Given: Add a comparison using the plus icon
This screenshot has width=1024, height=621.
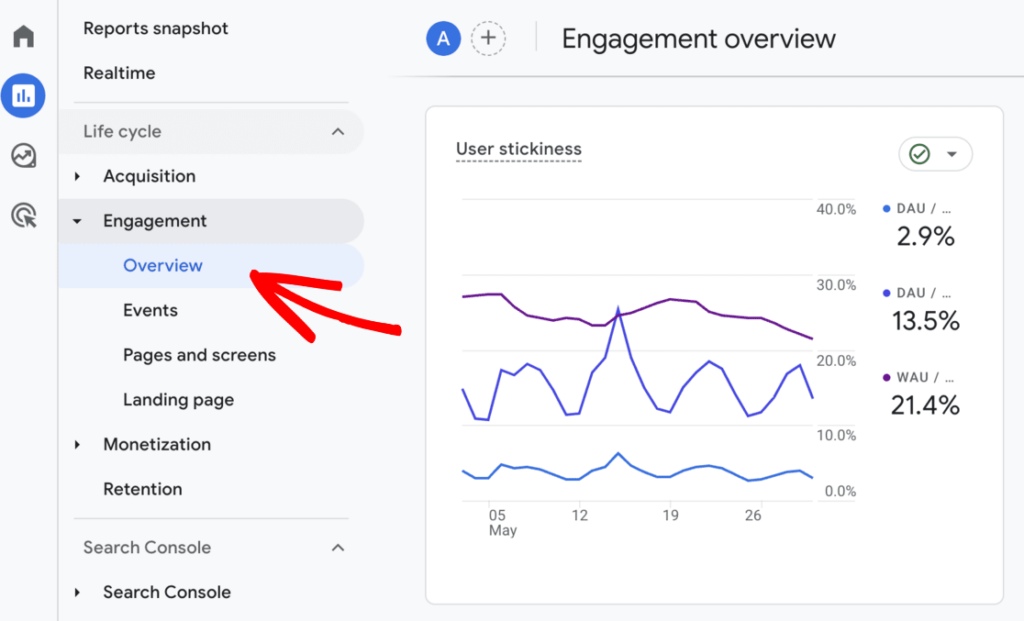Looking at the screenshot, I should (x=488, y=38).
